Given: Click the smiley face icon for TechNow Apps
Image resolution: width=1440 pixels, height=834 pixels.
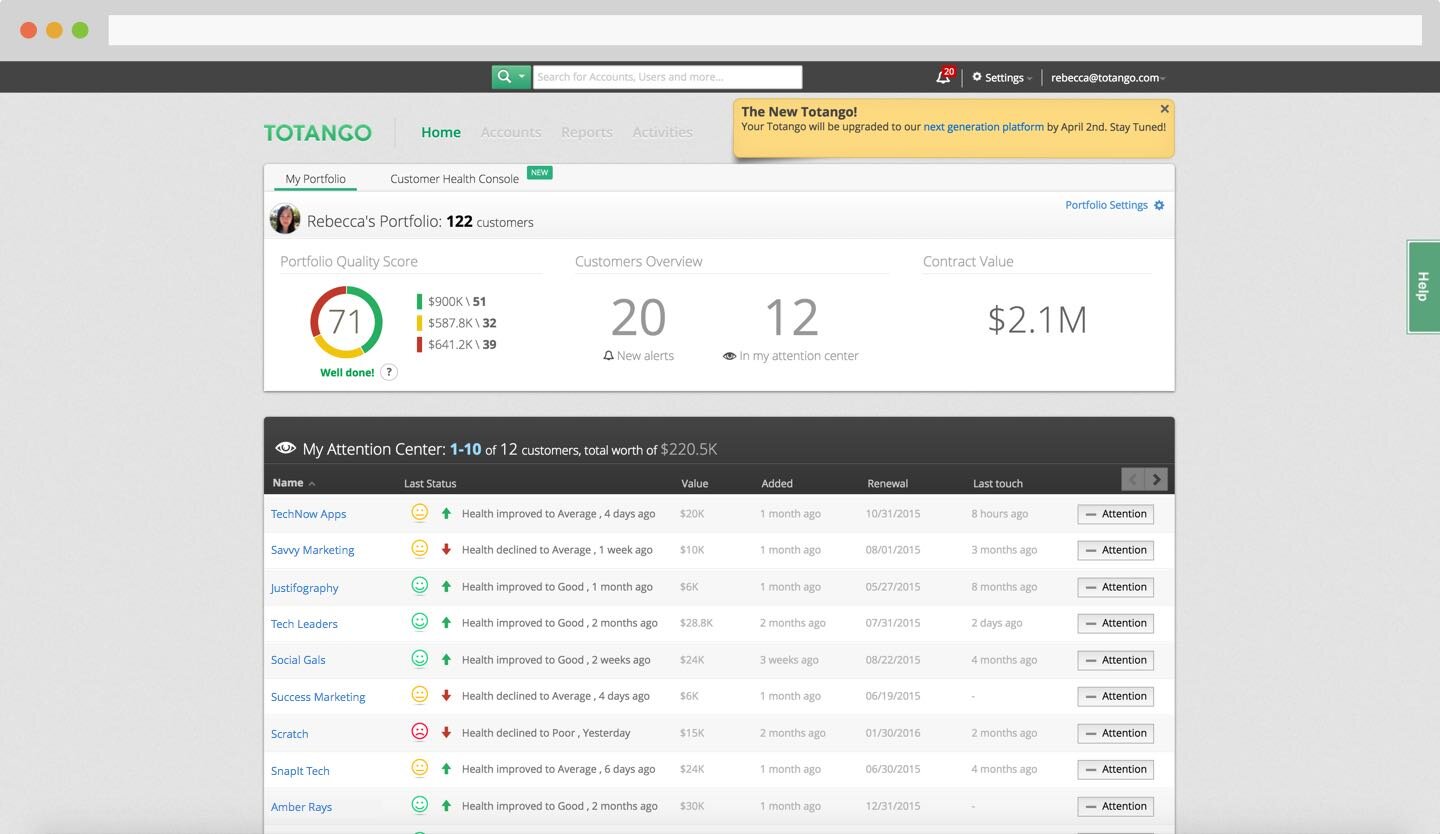Looking at the screenshot, I should (x=420, y=512).
